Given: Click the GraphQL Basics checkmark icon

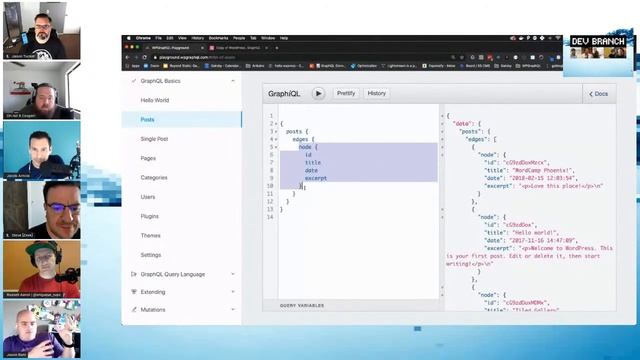Looking at the screenshot, I should [x=134, y=81].
